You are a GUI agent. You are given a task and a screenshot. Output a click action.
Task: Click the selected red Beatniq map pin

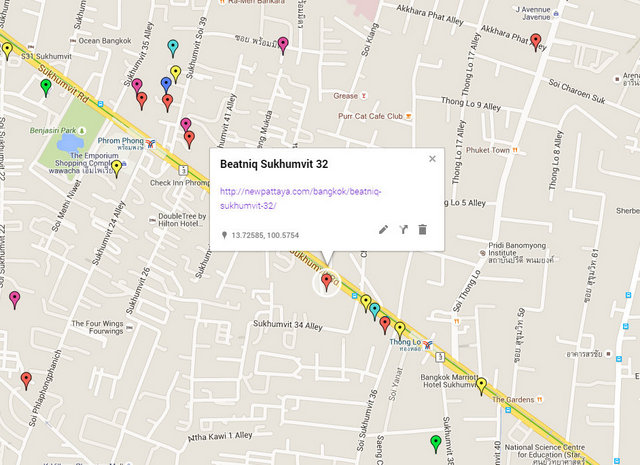click(x=327, y=283)
